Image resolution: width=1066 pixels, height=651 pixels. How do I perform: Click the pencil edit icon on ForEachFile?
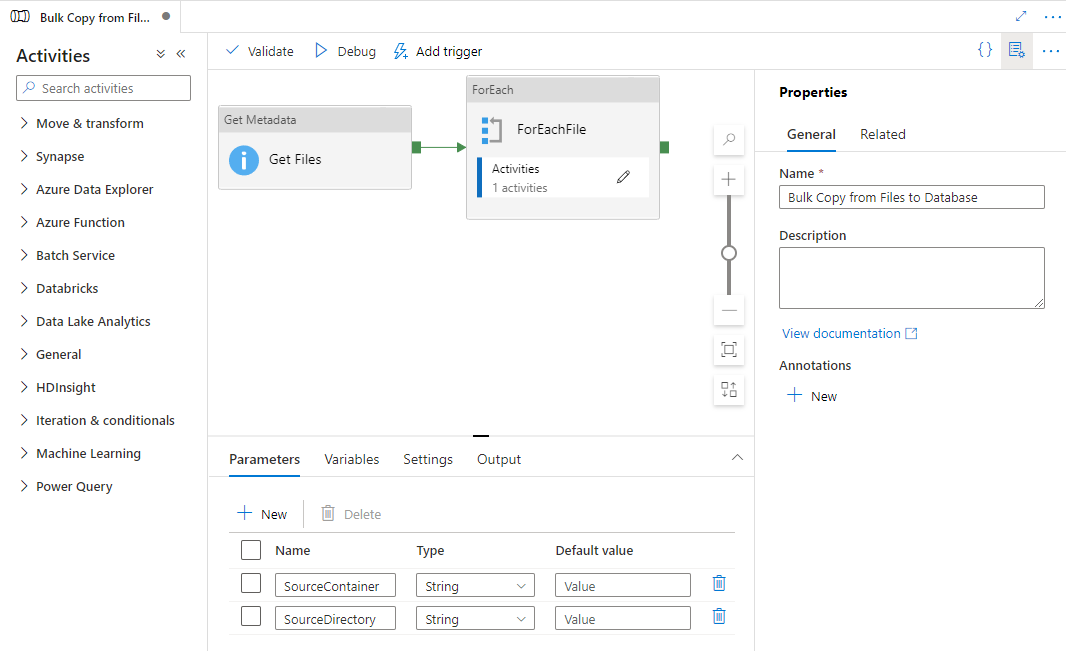click(x=623, y=177)
